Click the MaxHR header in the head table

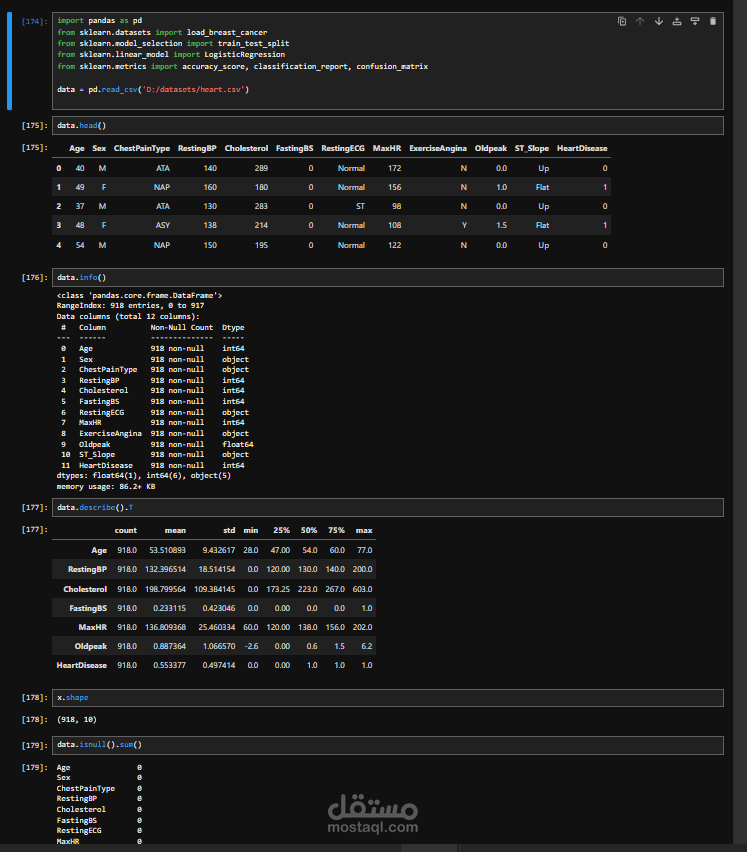click(x=387, y=148)
